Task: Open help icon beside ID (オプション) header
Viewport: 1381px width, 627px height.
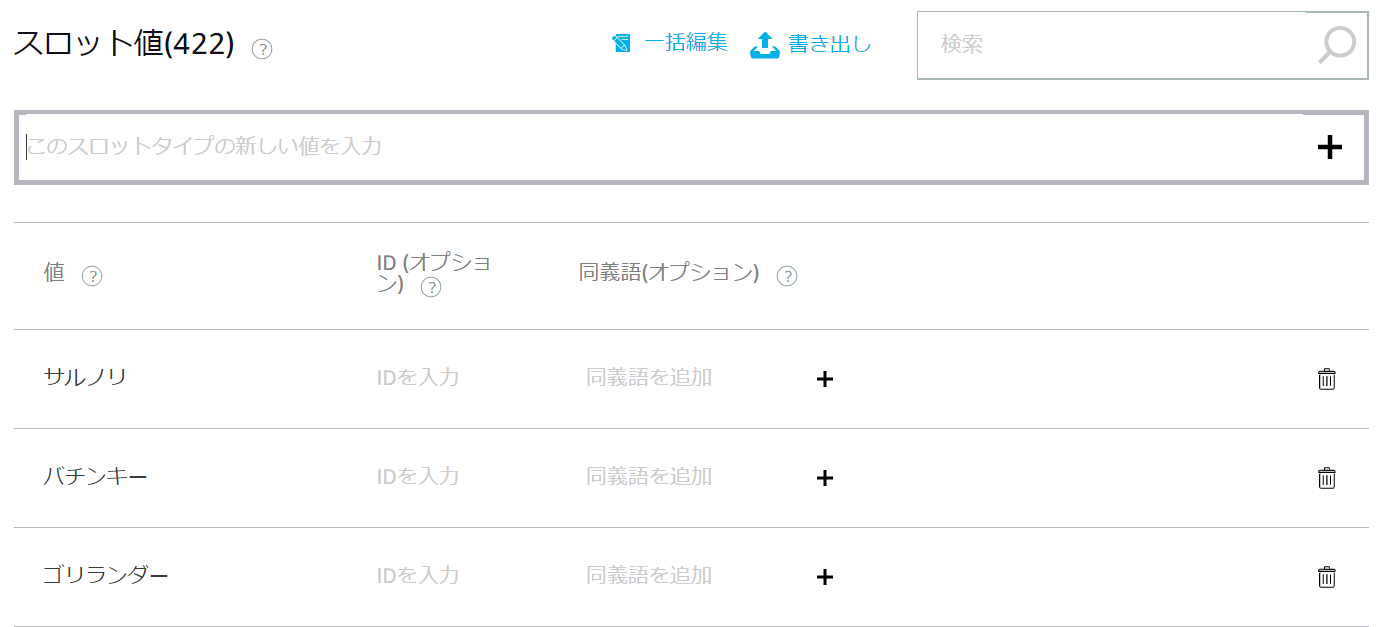Action: click(x=431, y=288)
